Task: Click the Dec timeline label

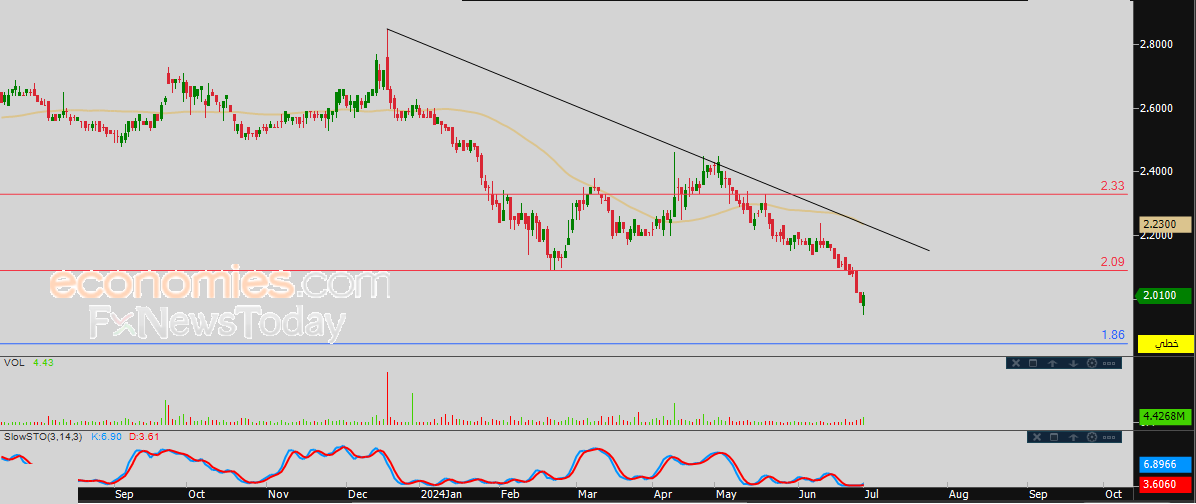Action: pos(356,494)
